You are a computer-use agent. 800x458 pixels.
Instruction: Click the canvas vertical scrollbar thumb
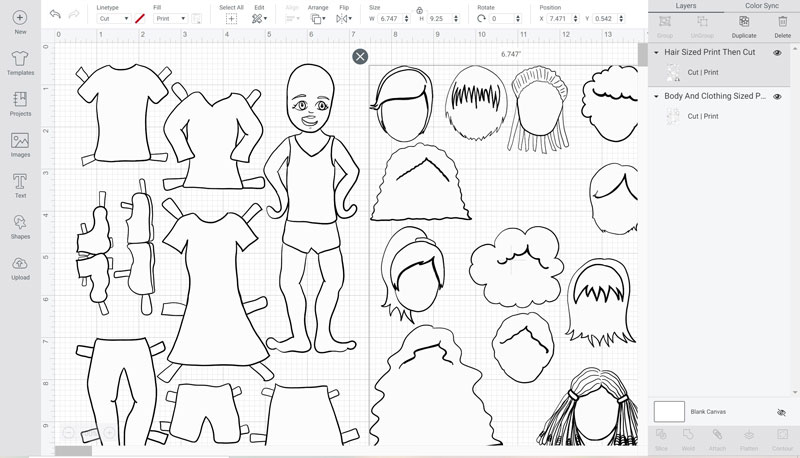(642, 55)
